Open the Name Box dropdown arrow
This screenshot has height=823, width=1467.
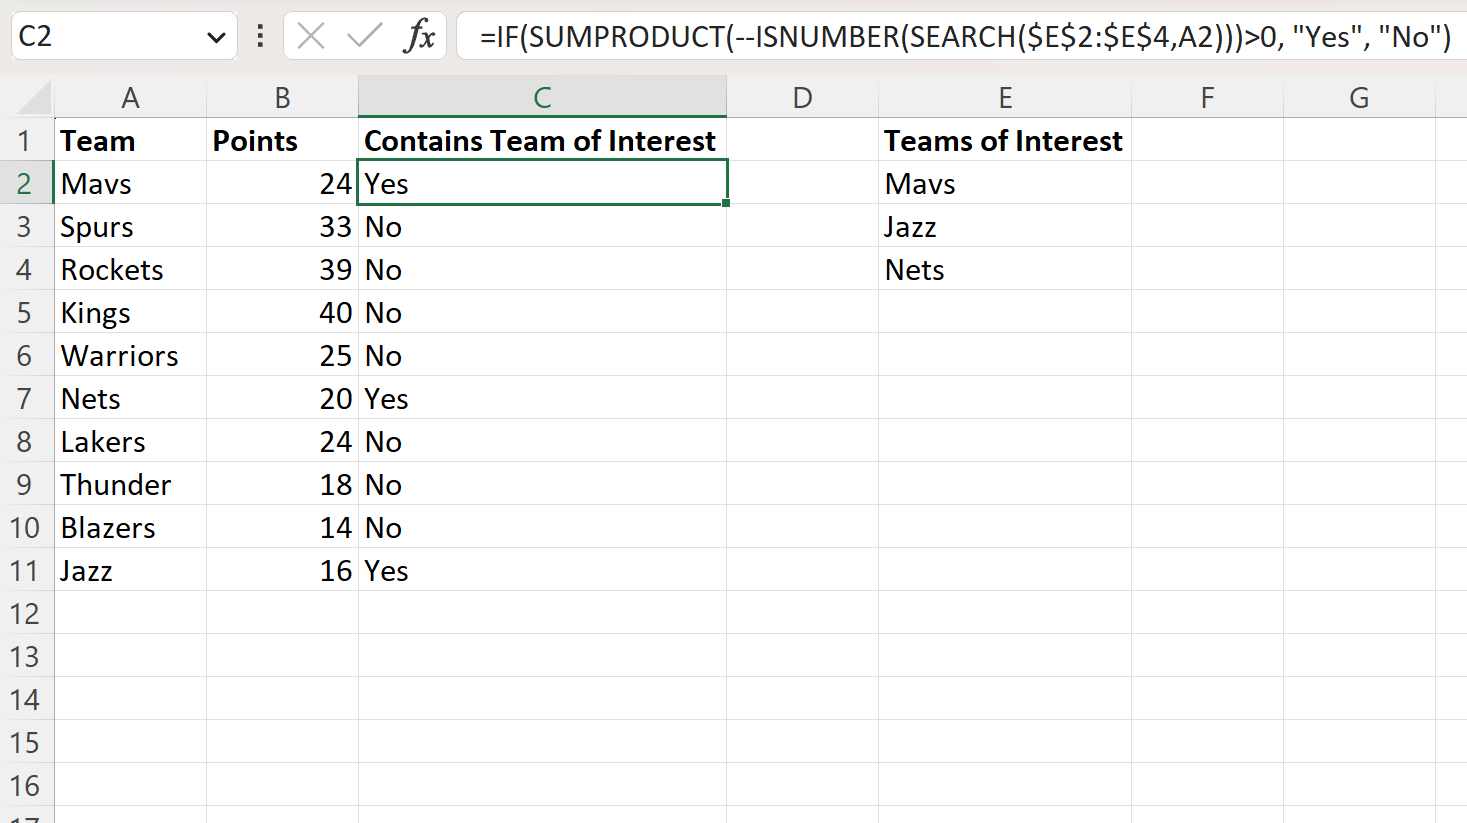[x=218, y=36]
